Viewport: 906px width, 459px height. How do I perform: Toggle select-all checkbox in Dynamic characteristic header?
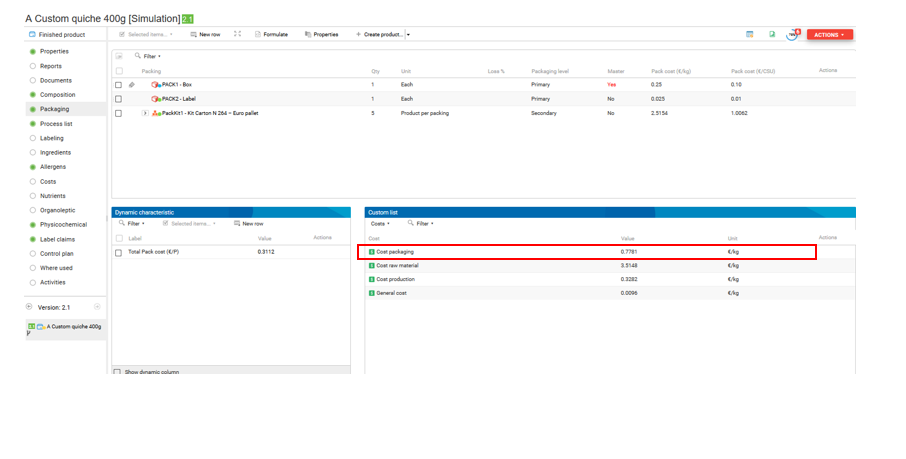tap(119, 238)
